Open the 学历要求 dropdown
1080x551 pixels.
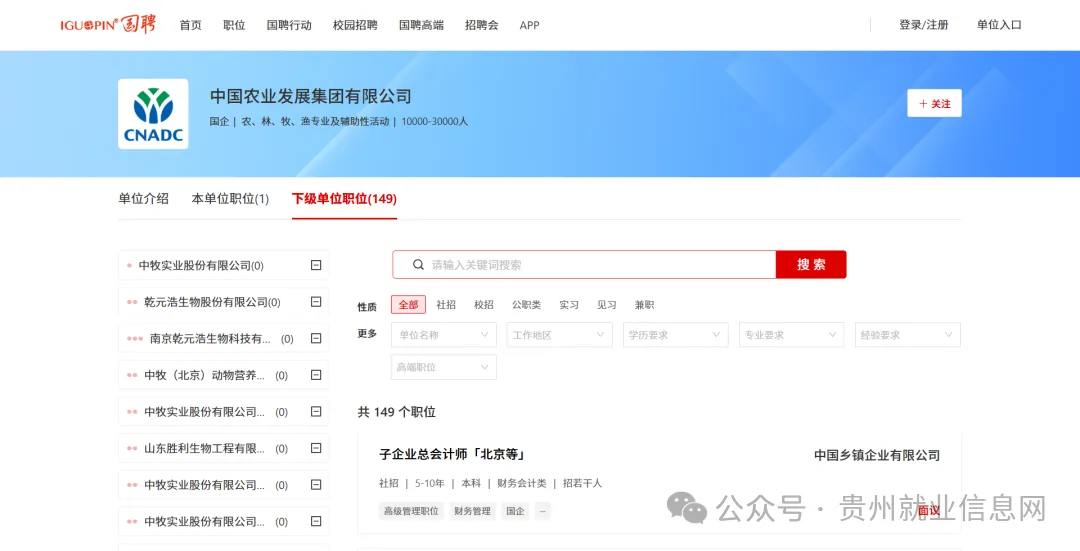(676, 335)
